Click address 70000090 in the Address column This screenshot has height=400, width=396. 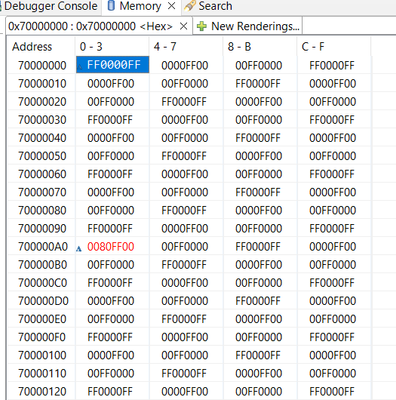(x=42, y=229)
